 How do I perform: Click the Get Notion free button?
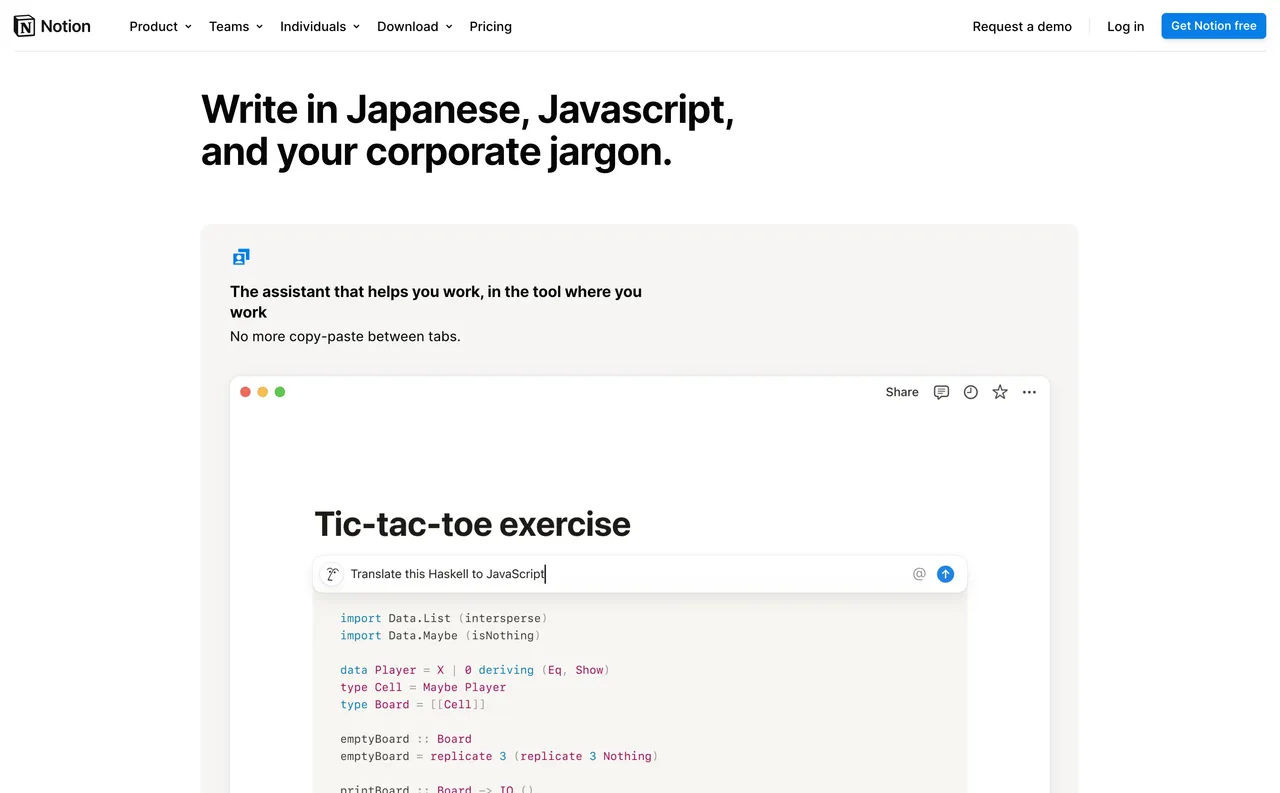click(1213, 25)
